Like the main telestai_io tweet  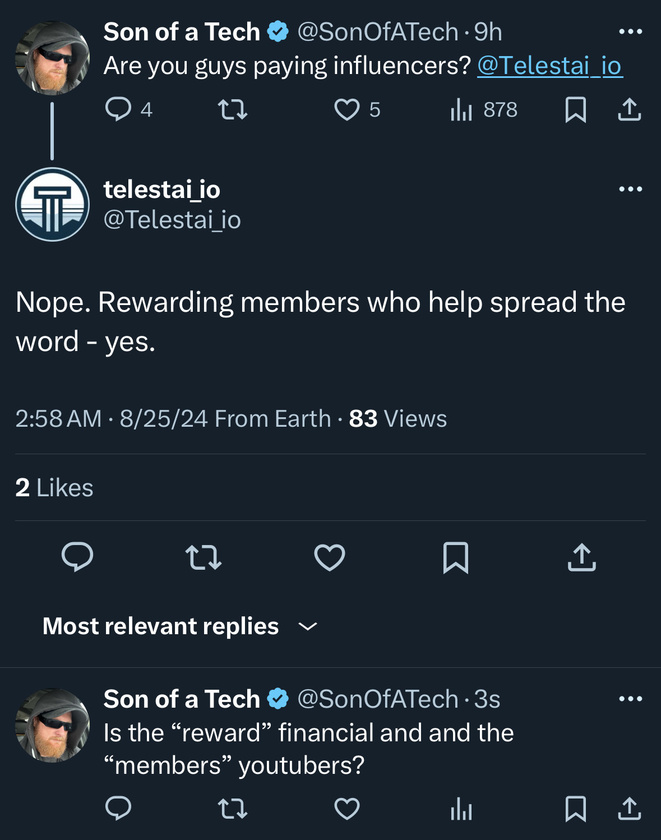pyautogui.click(x=329, y=557)
